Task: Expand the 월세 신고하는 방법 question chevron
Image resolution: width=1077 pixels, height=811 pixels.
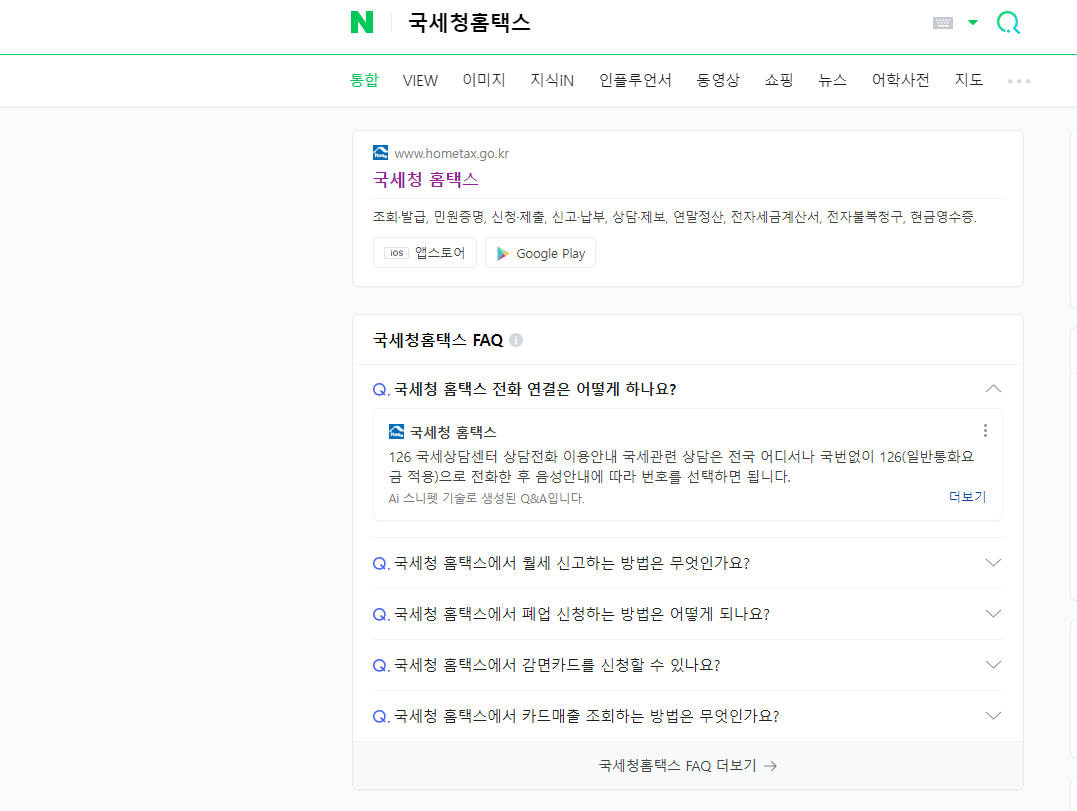Action: coord(993,562)
